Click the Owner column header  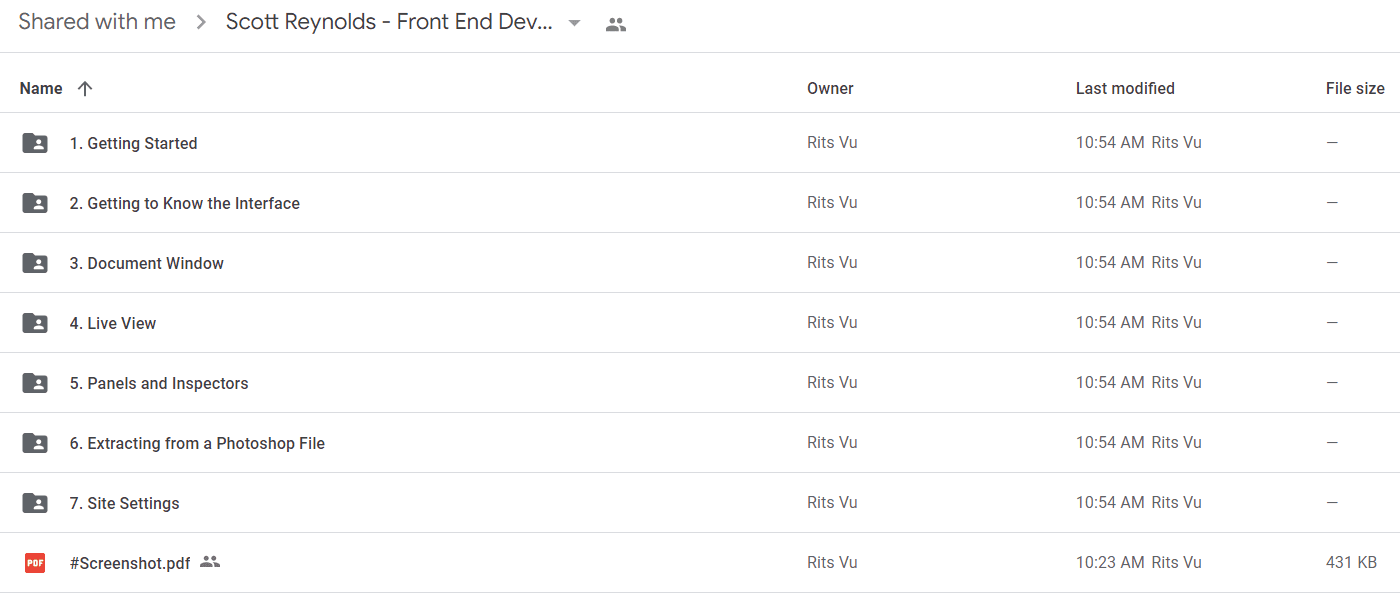[x=830, y=88]
